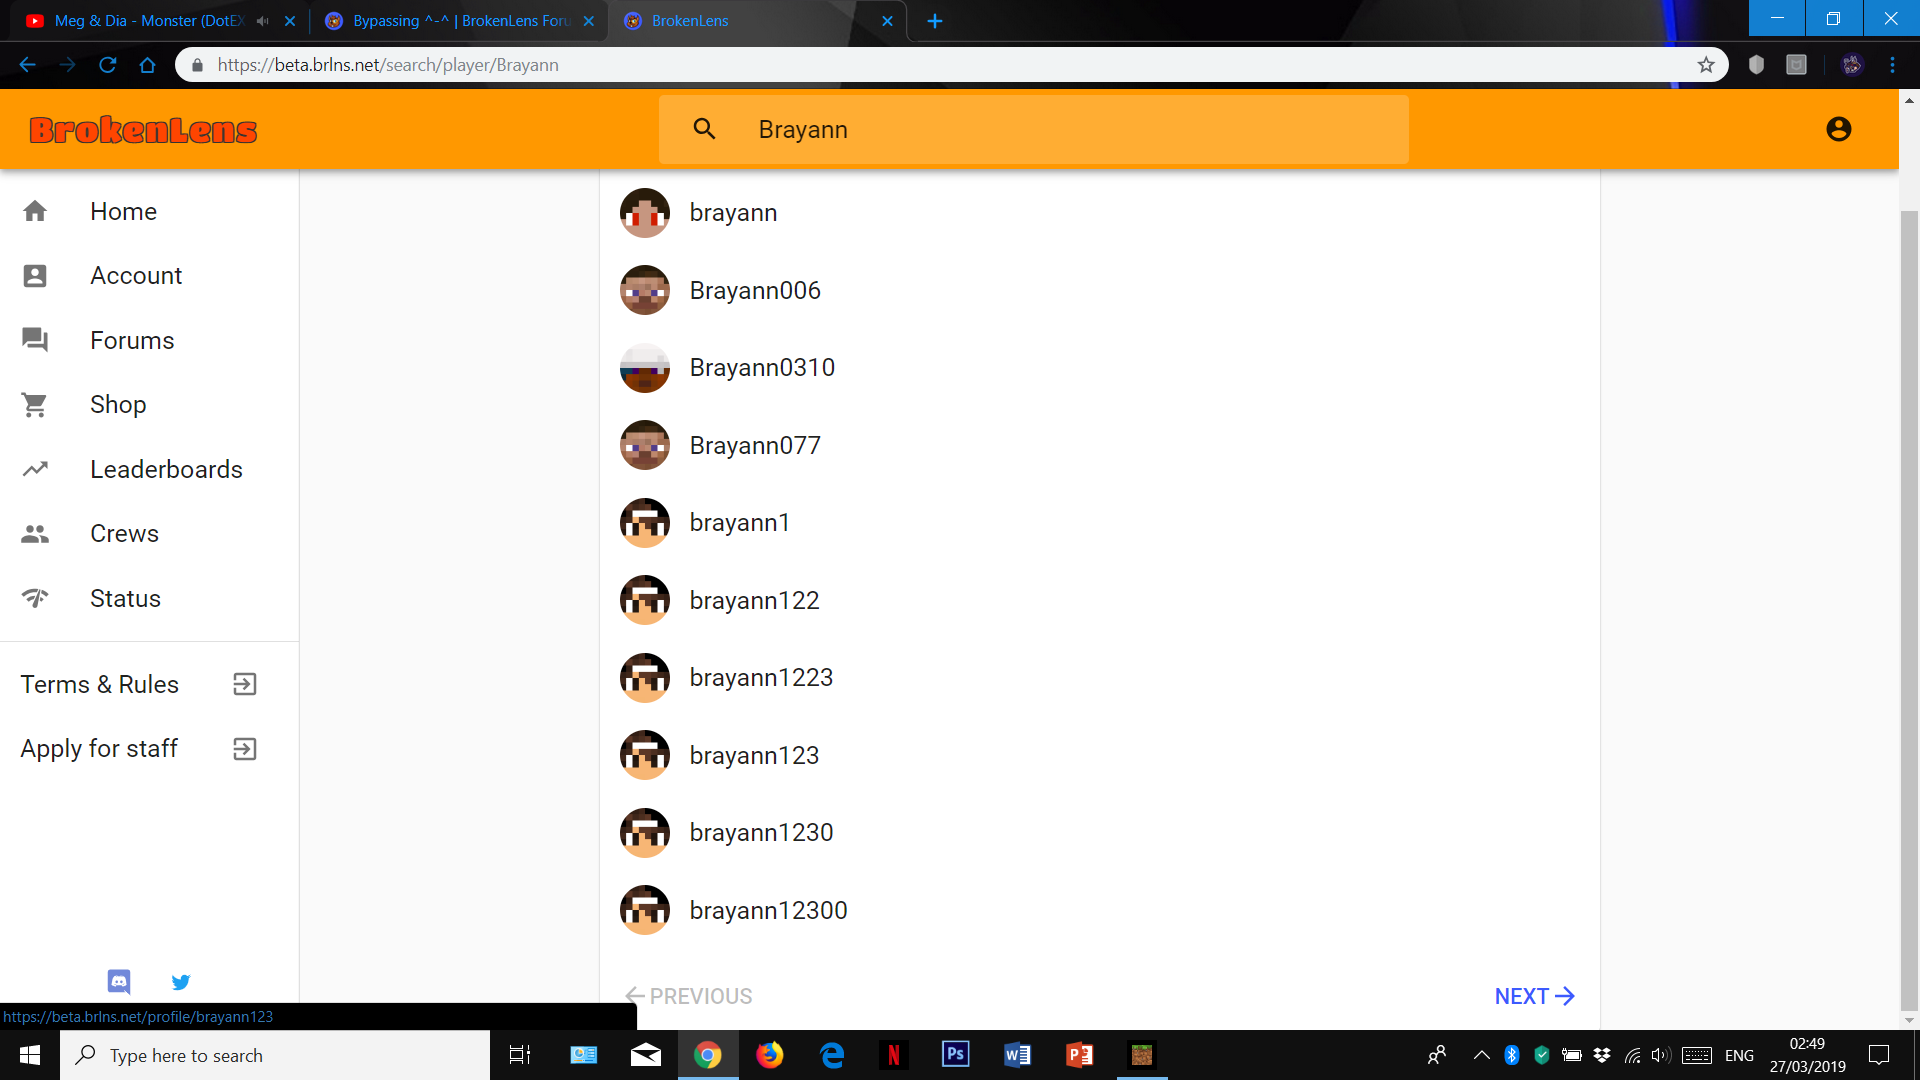Image resolution: width=1920 pixels, height=1080 pixels.
Task: Open the Brayann0310 player result
Action: (x=1100, y=368)
